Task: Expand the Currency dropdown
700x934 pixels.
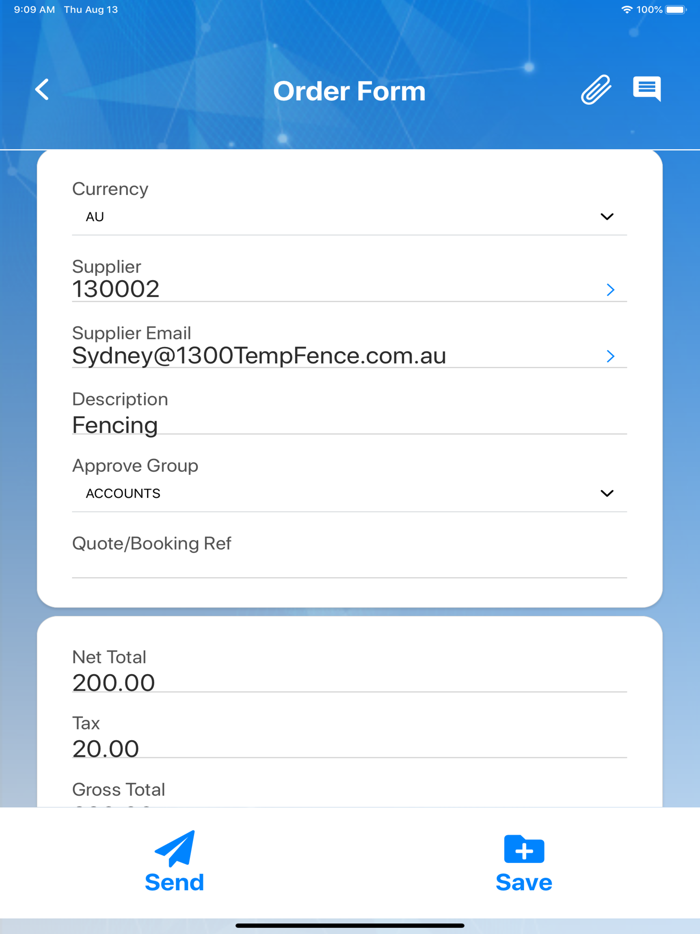Action: point(606,217)
